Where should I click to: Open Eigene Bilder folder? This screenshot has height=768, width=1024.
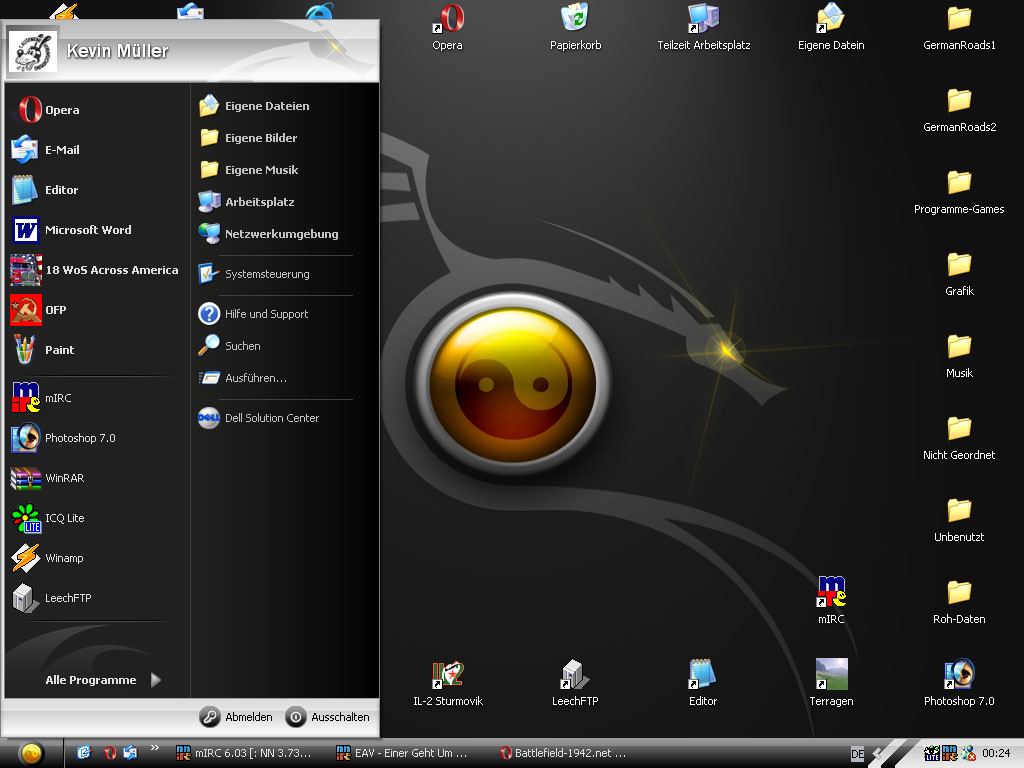click(248, 138)
